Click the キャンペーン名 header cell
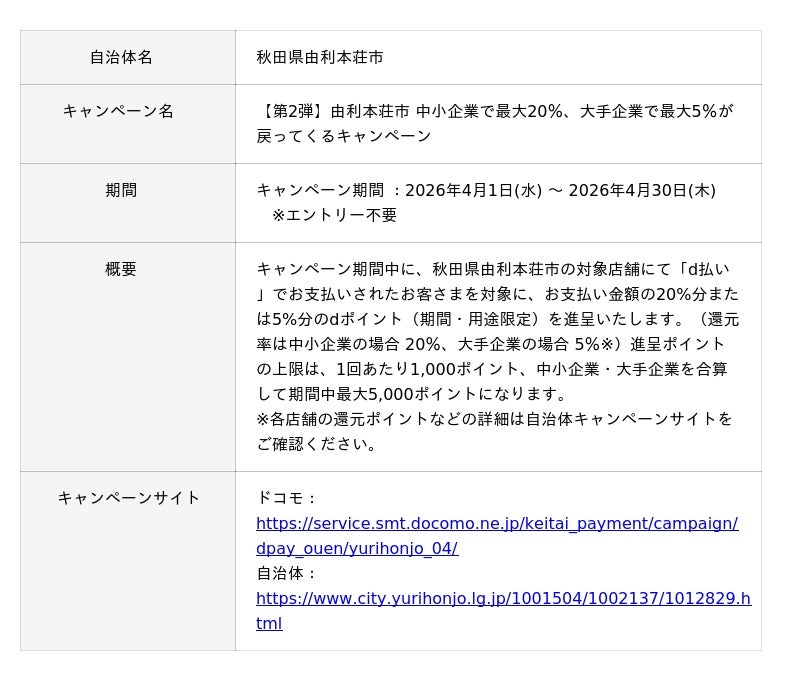Screen dimensions: 800x681 point(118,111)
